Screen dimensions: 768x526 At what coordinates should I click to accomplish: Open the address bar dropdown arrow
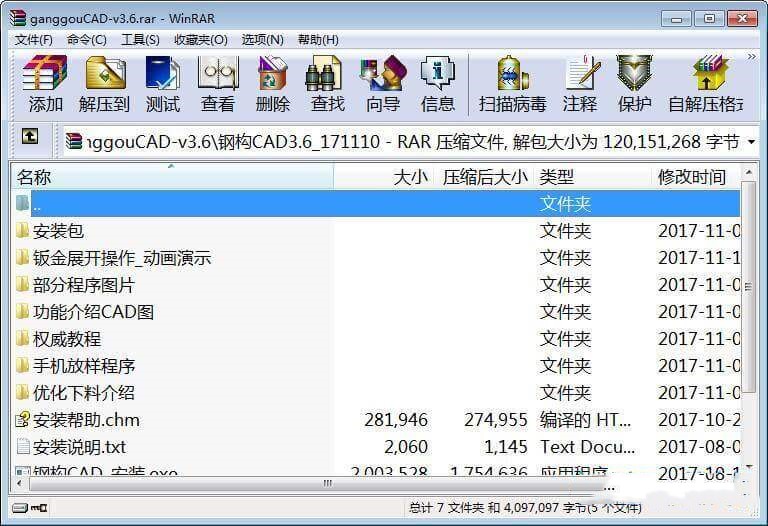(x=751, y=142)
